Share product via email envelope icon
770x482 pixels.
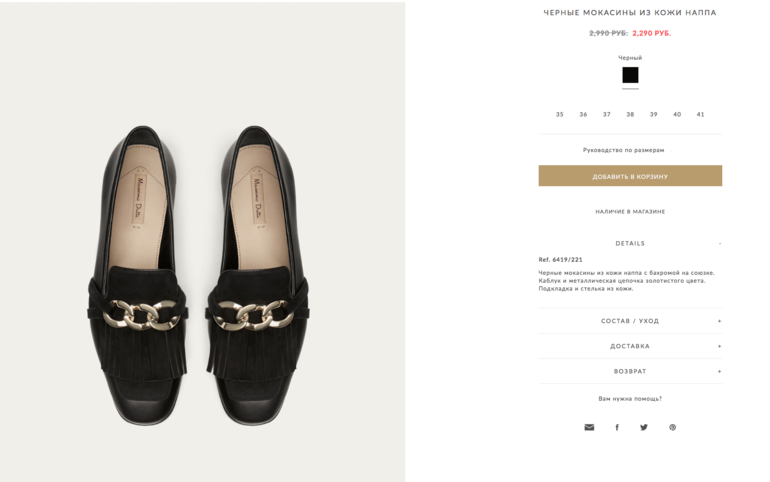(x=589, y=427)
